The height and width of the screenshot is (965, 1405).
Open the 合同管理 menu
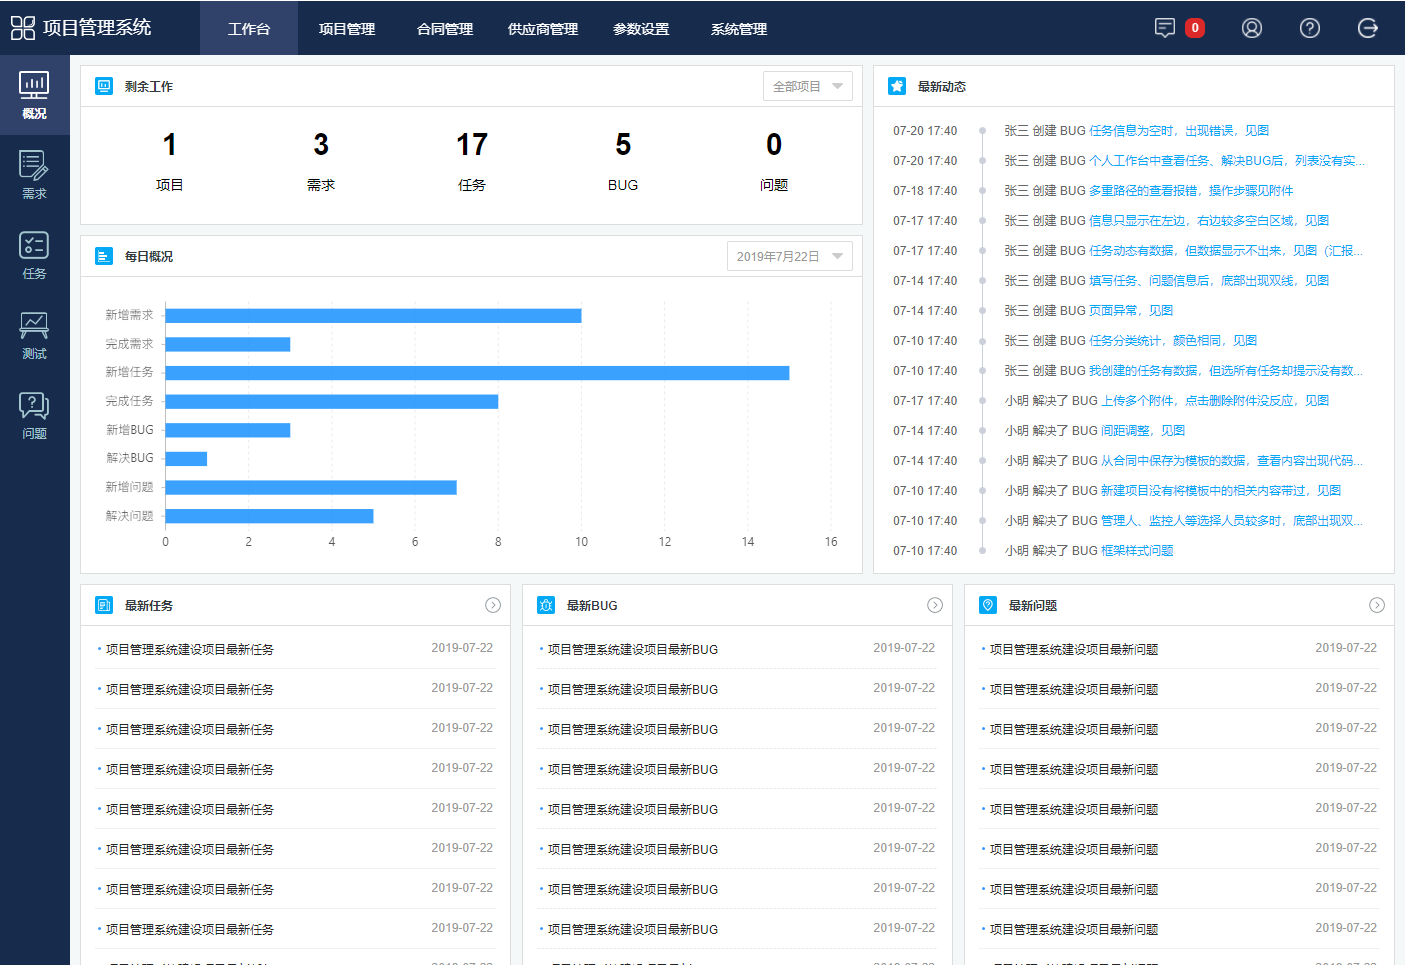pos(445,28)
